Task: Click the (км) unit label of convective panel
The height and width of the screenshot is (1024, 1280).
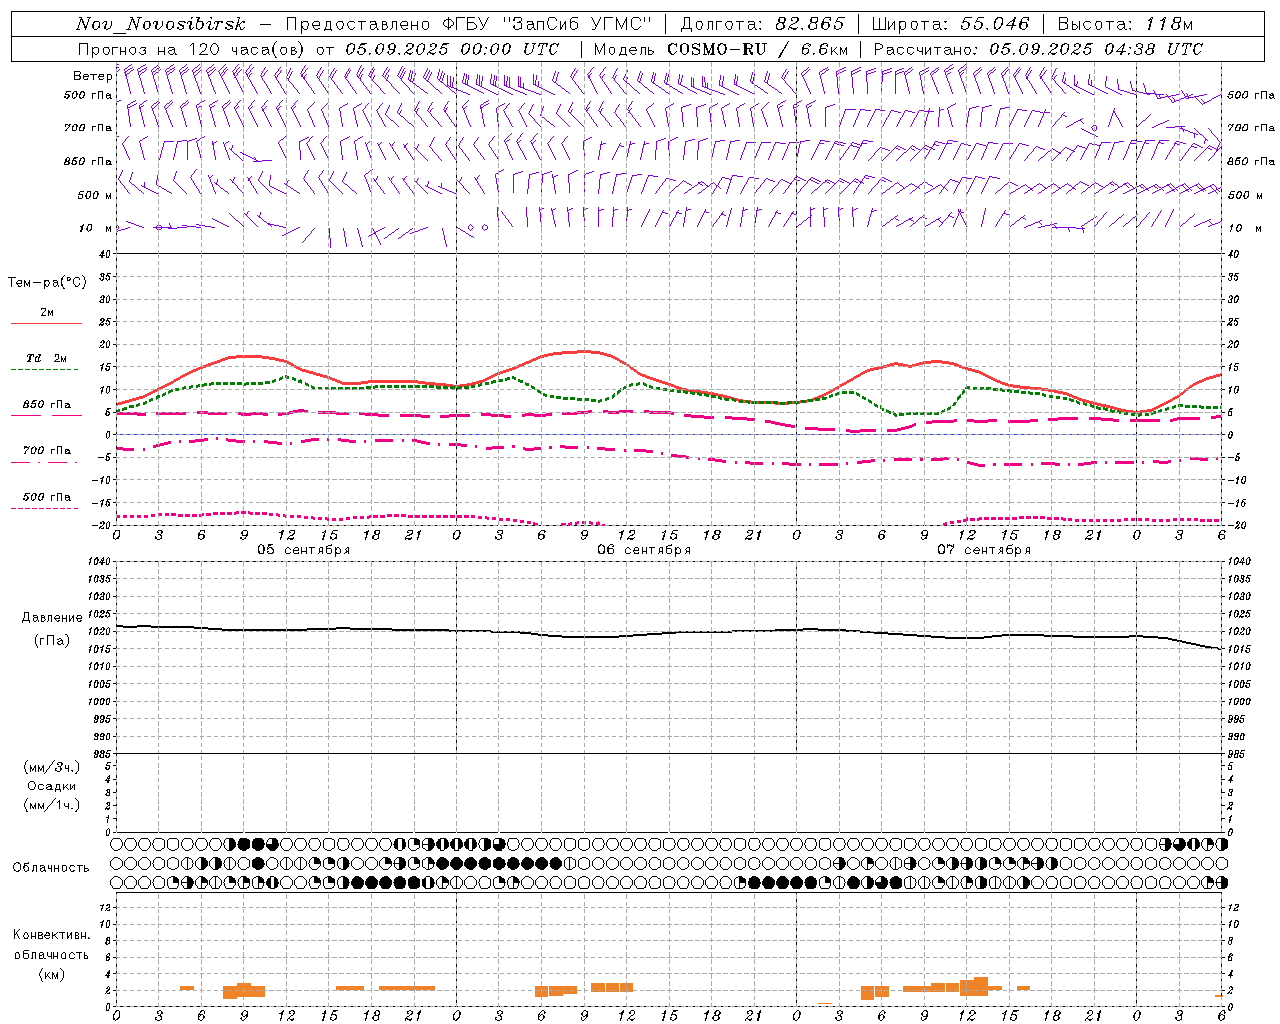Action: tap(52, 974)
